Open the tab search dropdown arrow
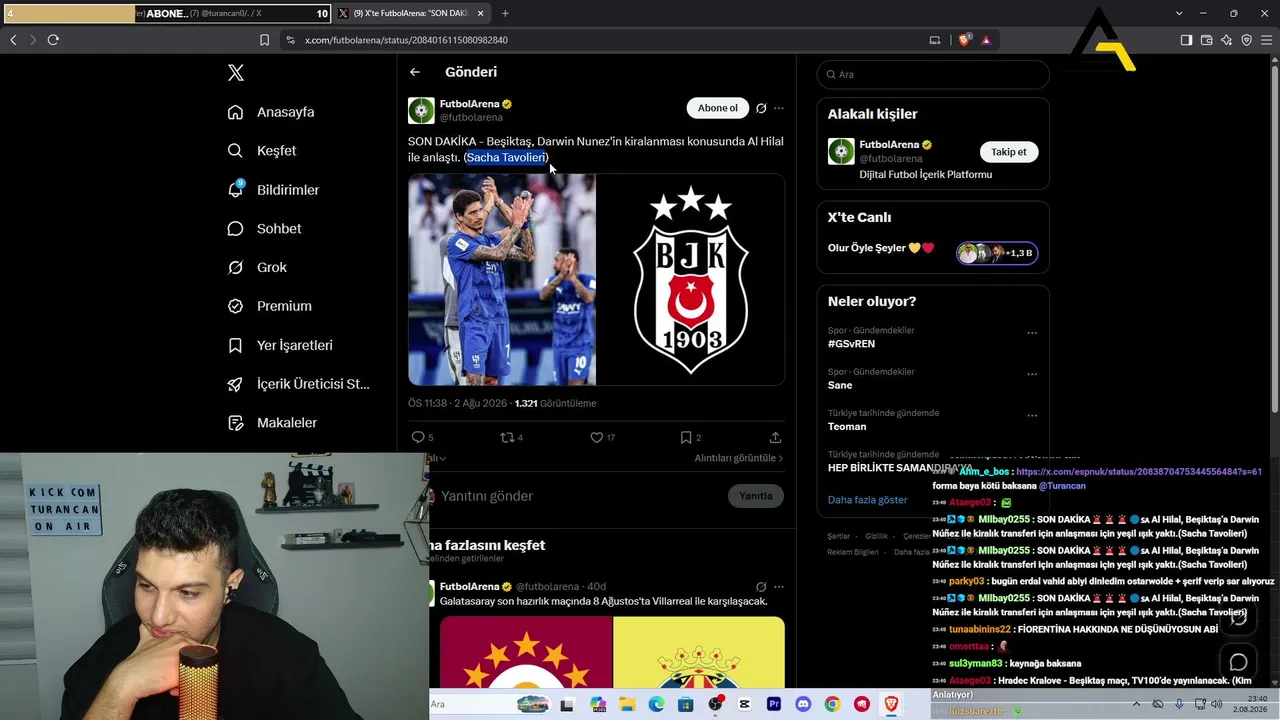 click(x=1179, y=14)
